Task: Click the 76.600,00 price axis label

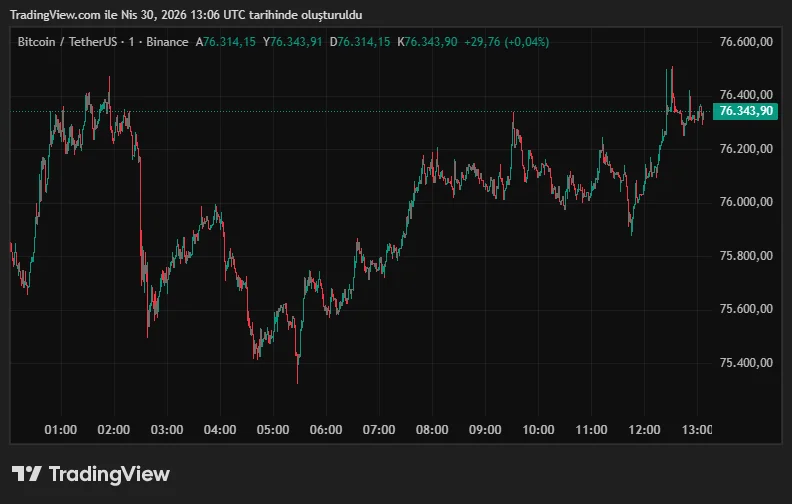Action: pos(746,41)
